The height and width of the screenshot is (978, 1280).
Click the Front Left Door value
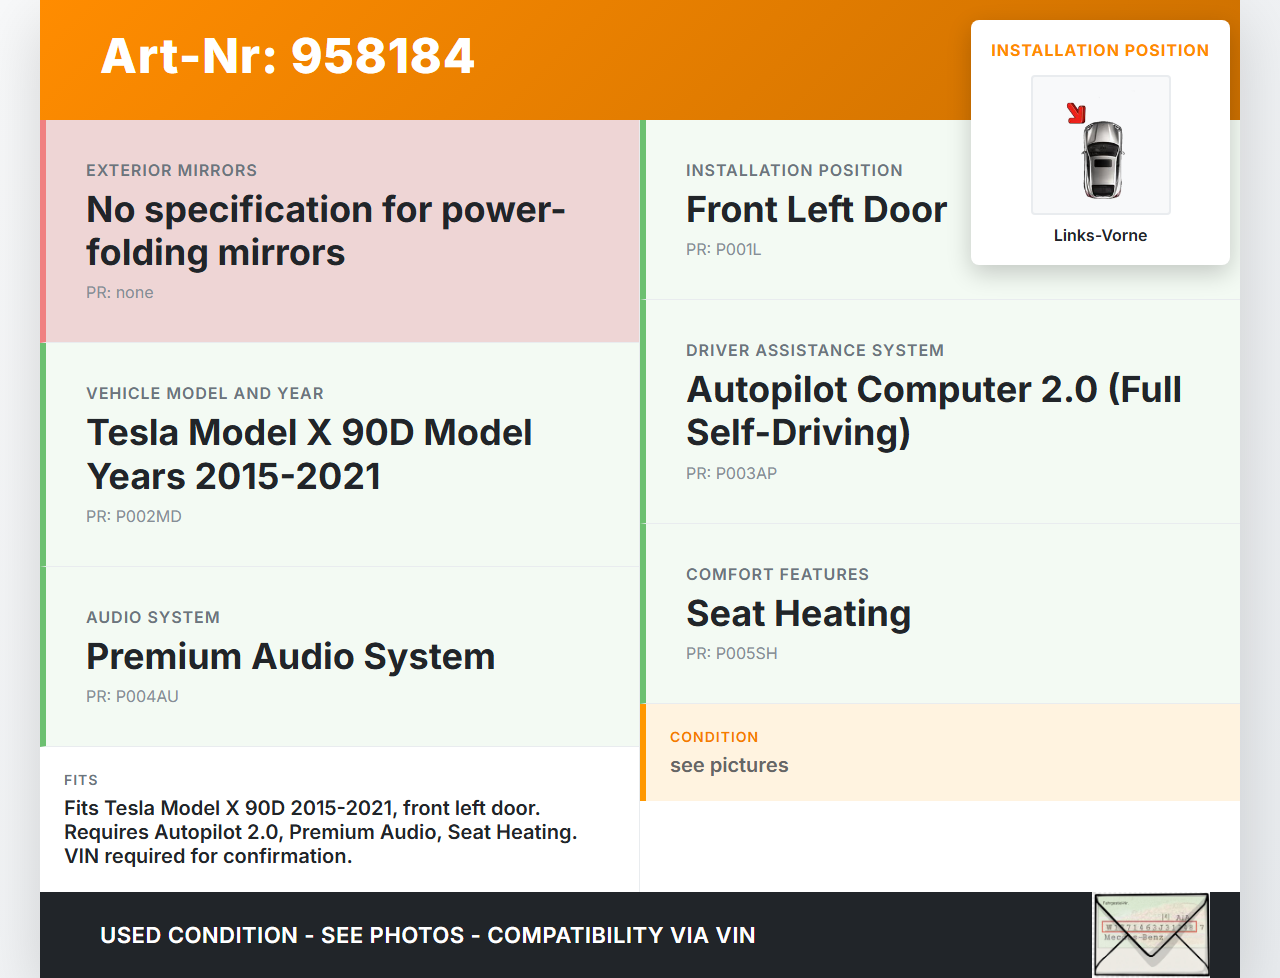pyautogui.click(x=816, y=210)
